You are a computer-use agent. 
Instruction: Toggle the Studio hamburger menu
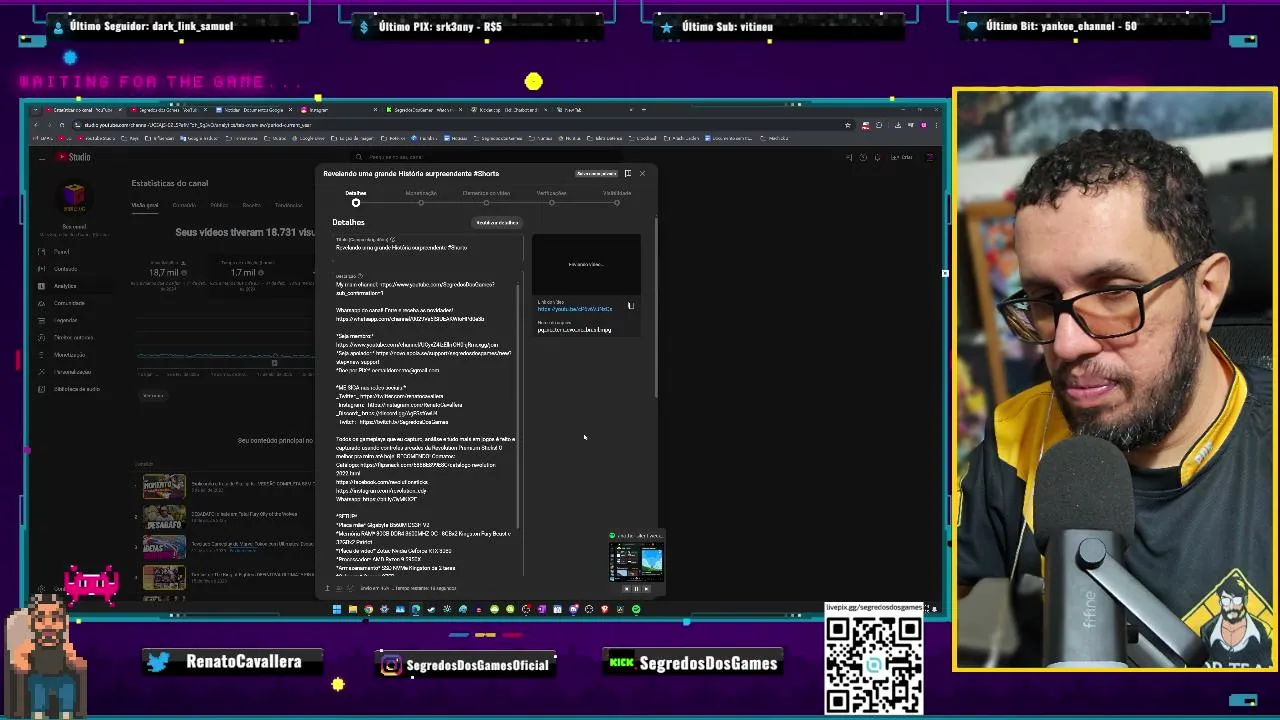click(x=41, y=157)
